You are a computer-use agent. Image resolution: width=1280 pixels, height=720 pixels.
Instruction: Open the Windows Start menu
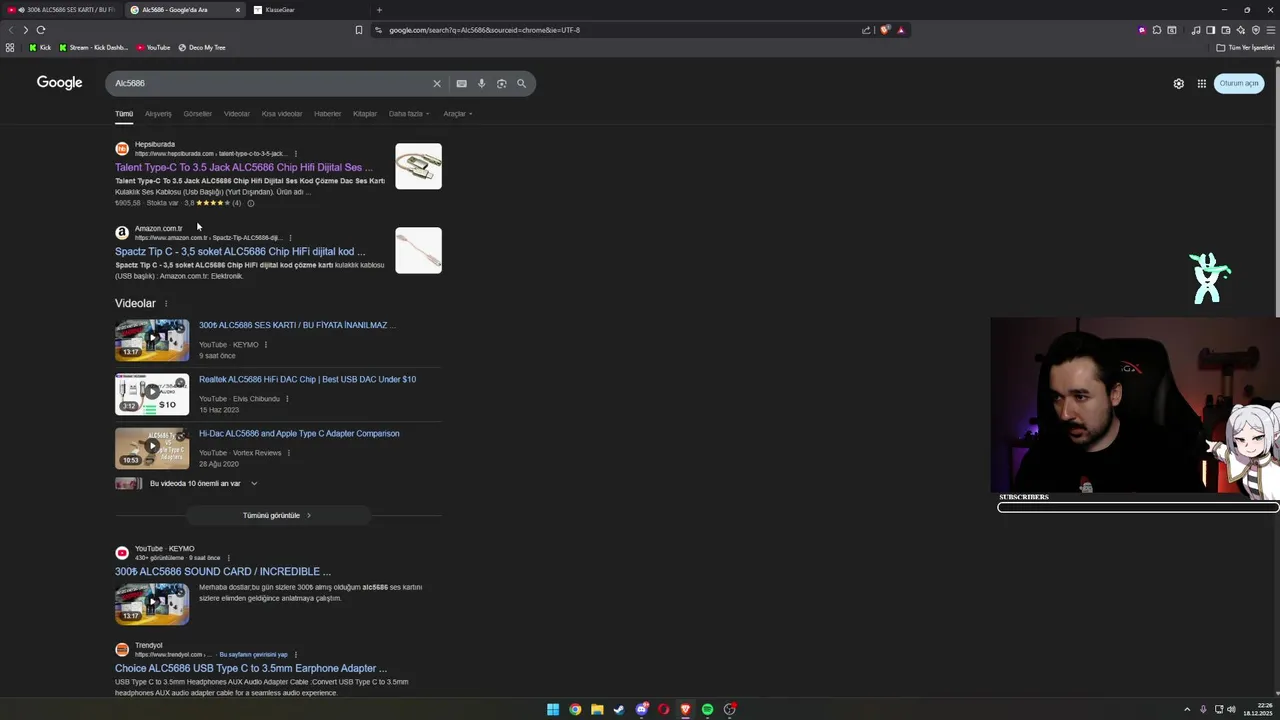tap(553, 709)
